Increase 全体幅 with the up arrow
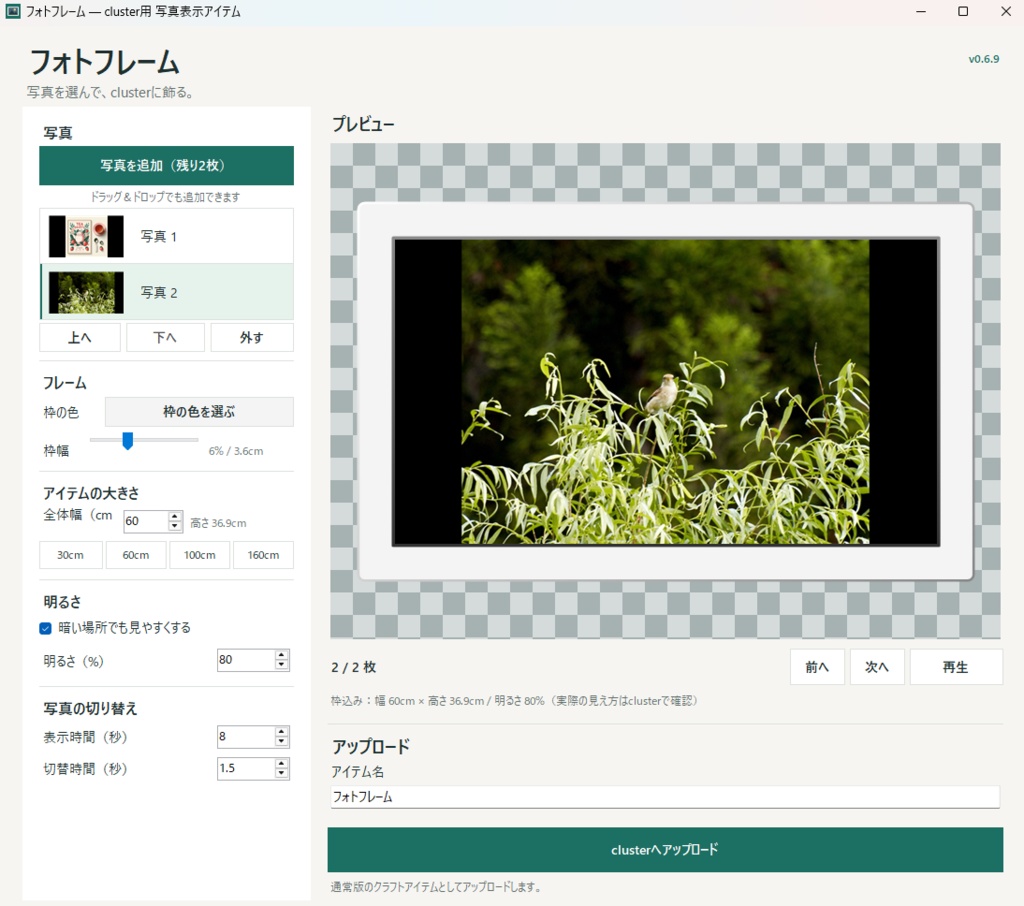The image size is (1024, 906). 175,516
